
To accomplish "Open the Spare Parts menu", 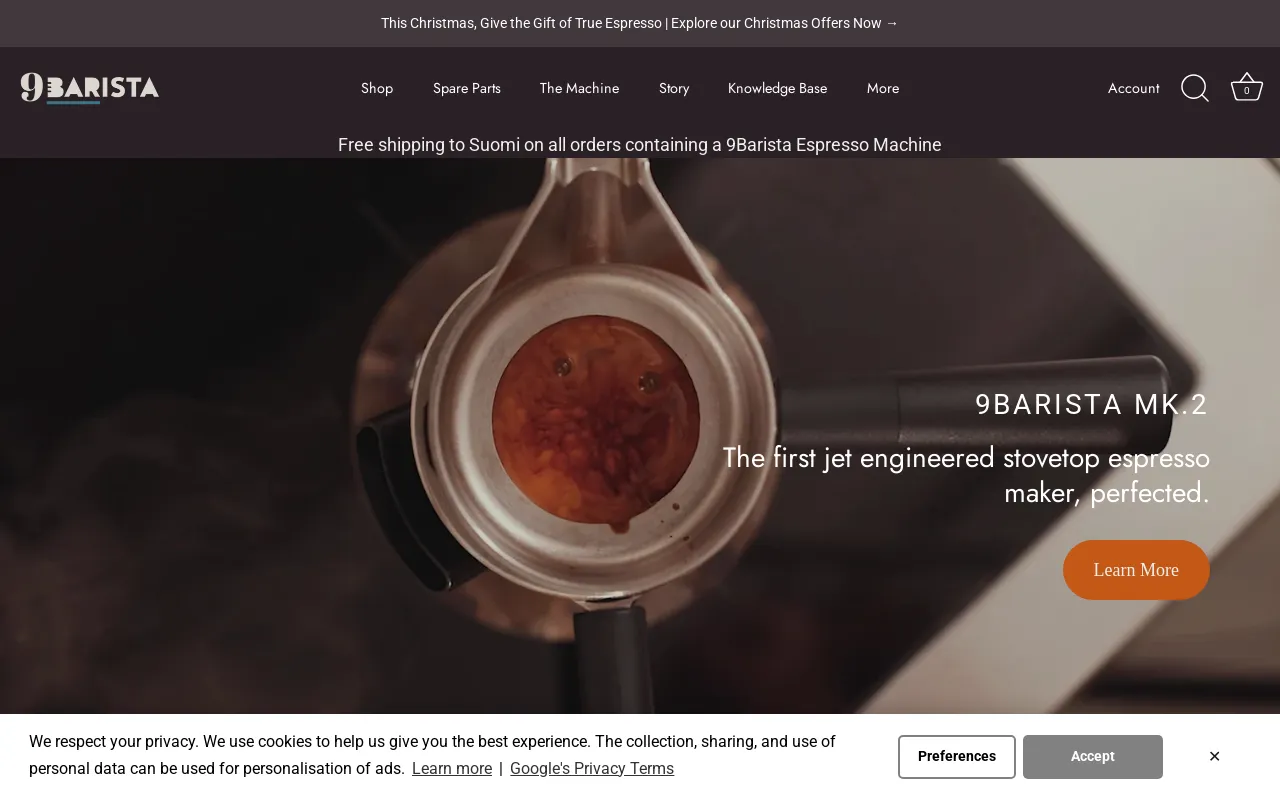I will [466, 88].
